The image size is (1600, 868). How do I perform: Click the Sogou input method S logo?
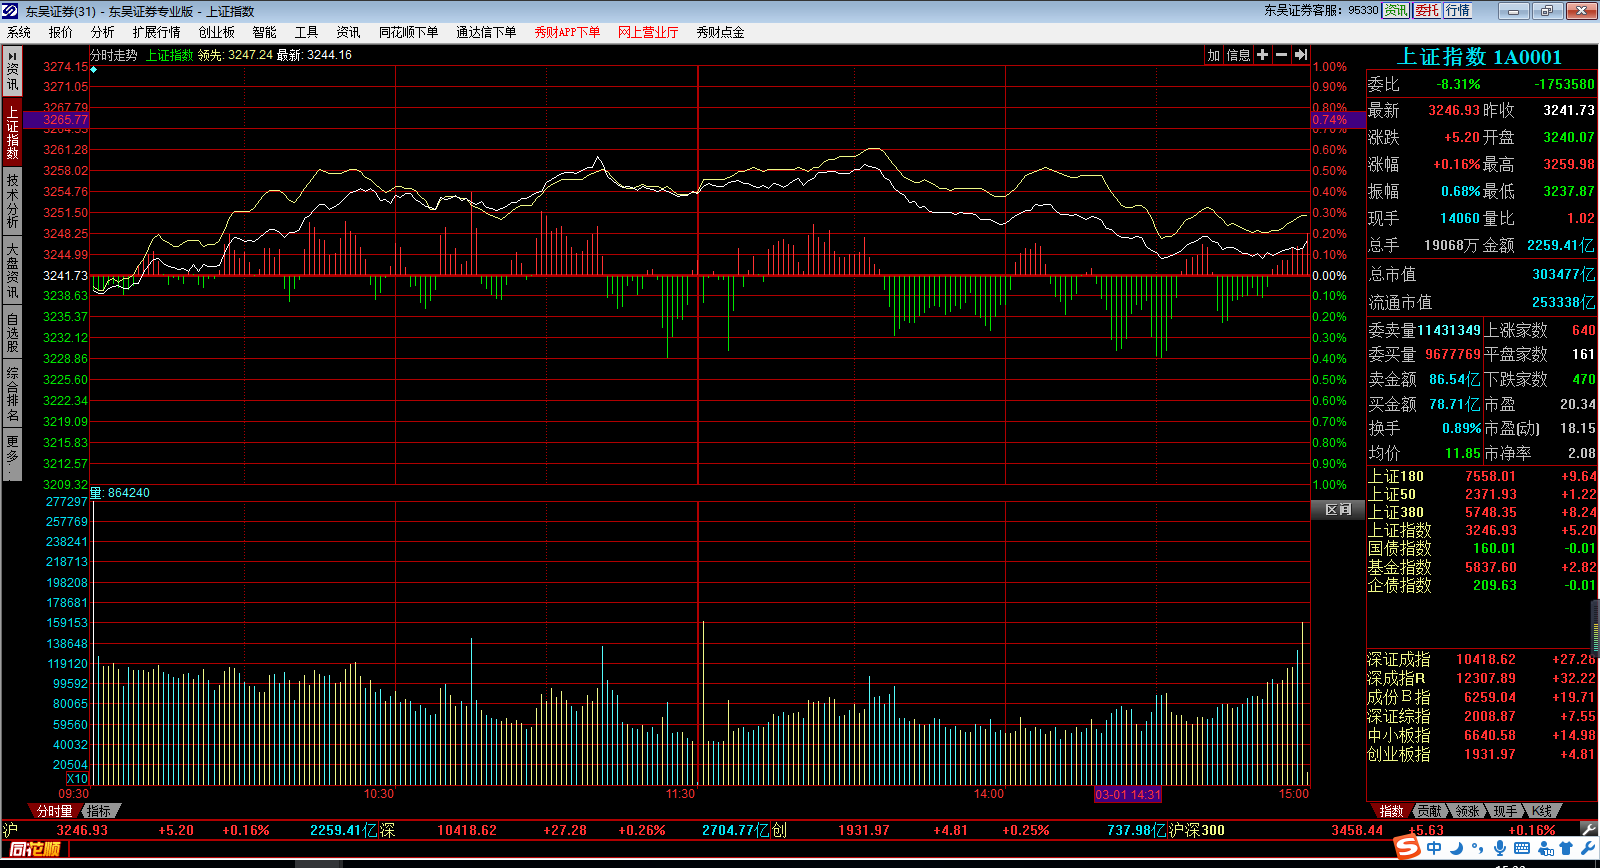coord(1407,848)
